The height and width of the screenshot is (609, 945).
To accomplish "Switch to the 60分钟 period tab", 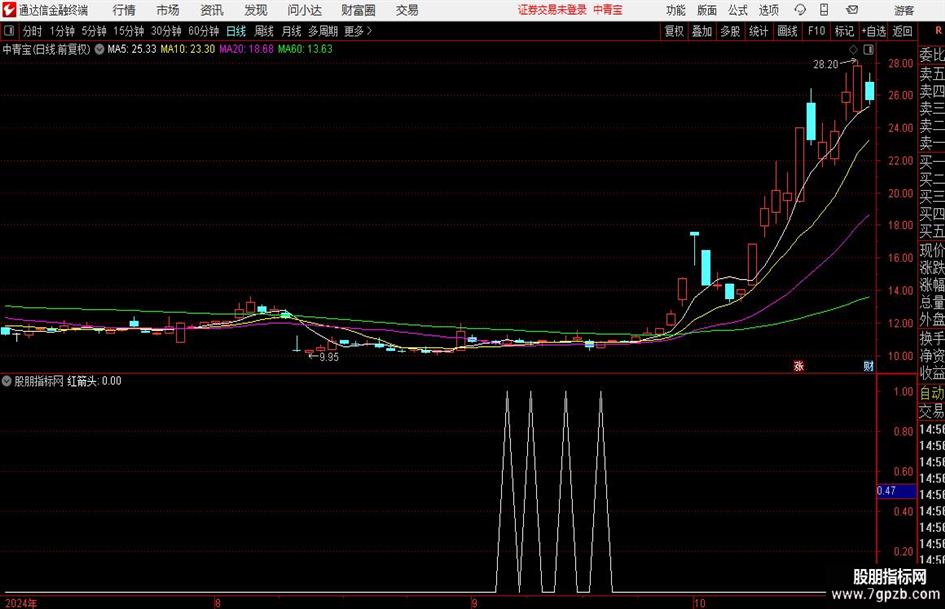I will click(x=203, y=31).
